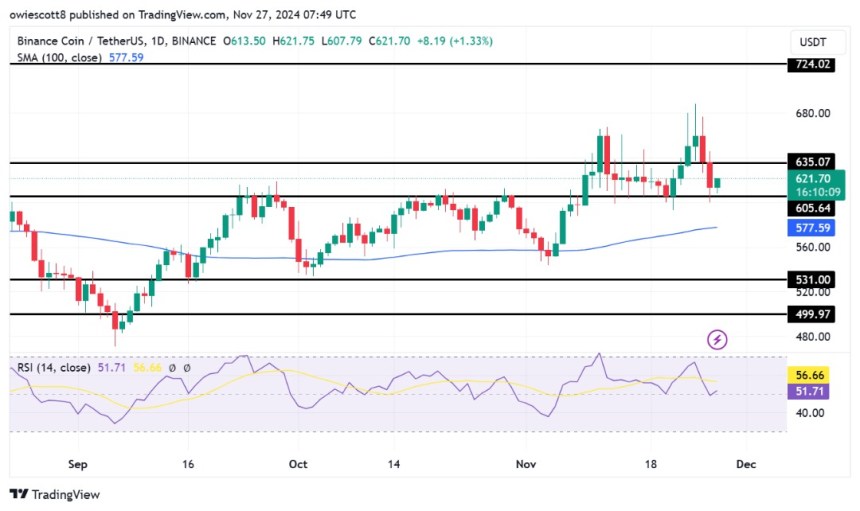Click the blue SMA value label 577.59
This screenshot has width=860, height=511.
pyautogui.click(x=811, y=228)
